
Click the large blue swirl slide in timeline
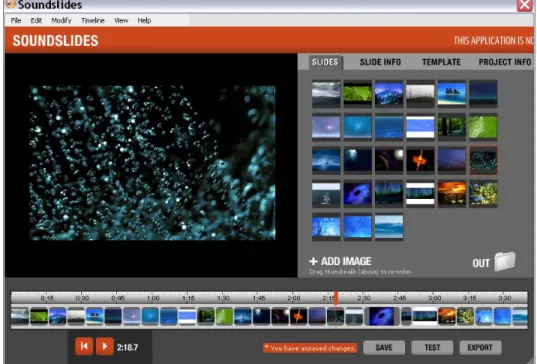(x=381, y=316)
